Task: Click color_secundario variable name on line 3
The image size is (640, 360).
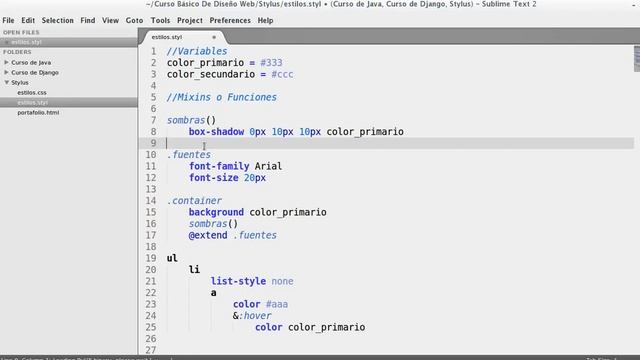Action: tap(211, 74)
